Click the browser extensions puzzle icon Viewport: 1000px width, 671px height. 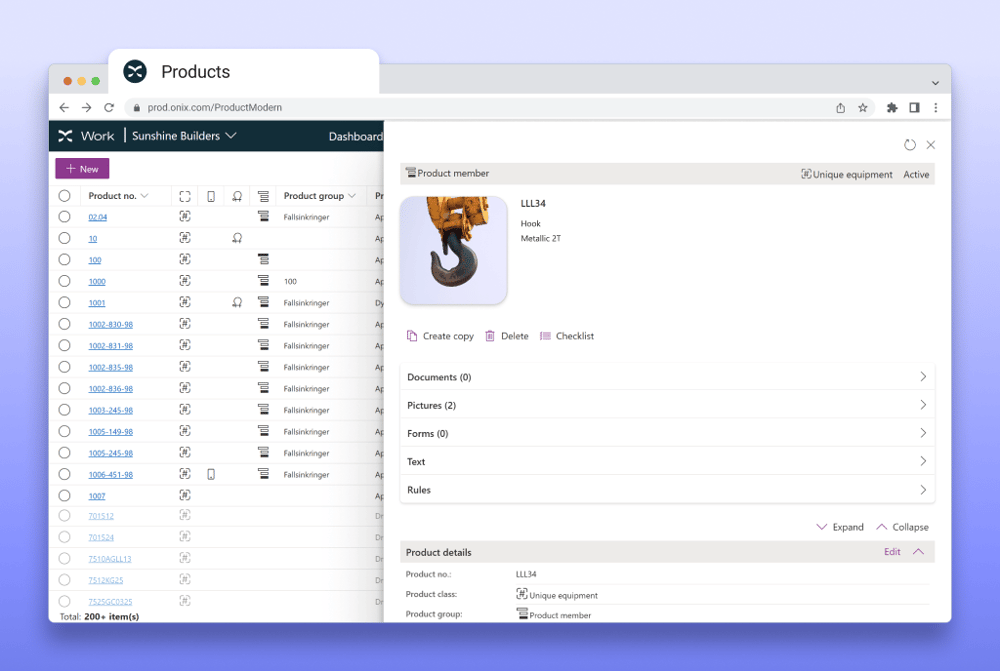(x=891, y=108)
